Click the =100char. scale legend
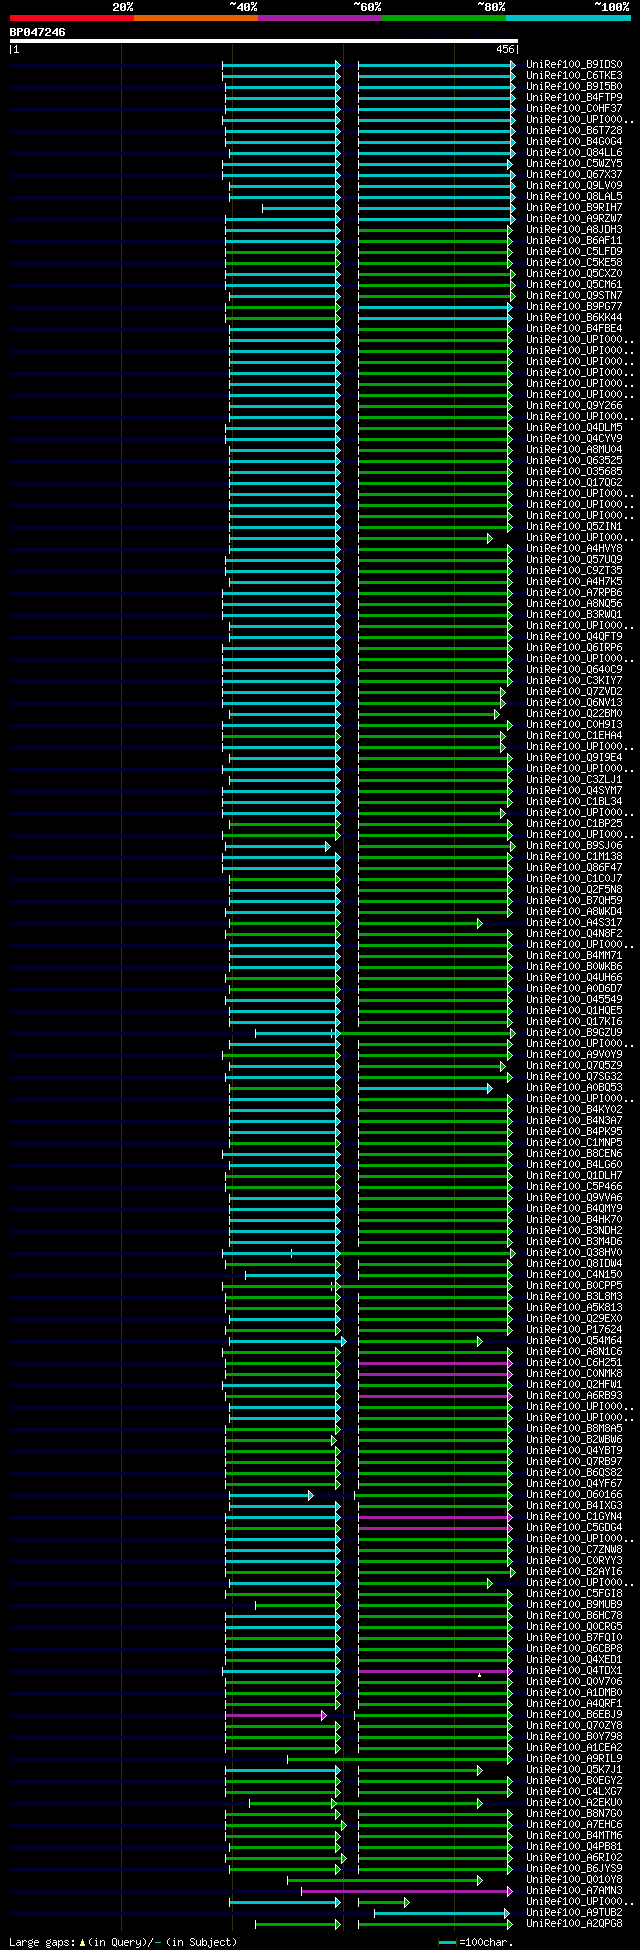 pyautogui.click(x=475, y=1942)
